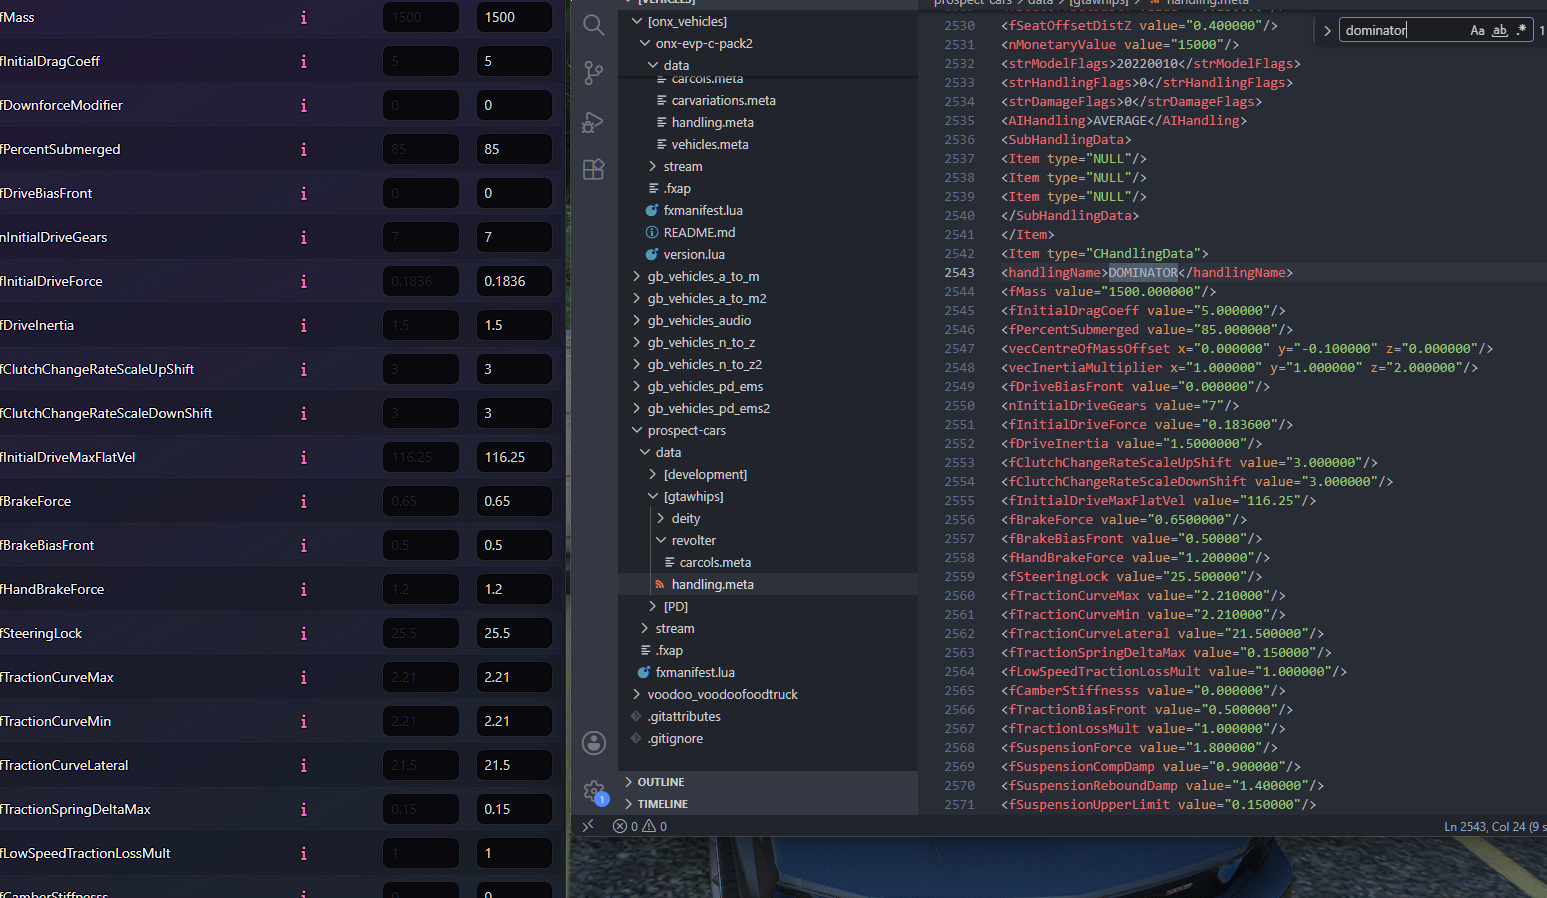The height and width of the screenshot is (898, 1547).
Task: Open the Run and Debug view
Action: 594,122
